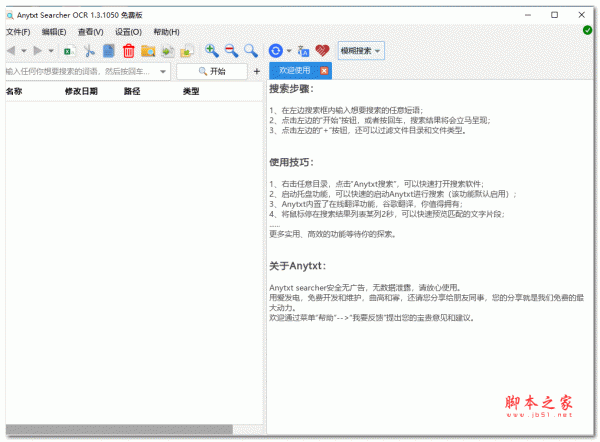
Task: Open the 设置(O) menu
Action: pyautogui.click(x=128, y=32)
